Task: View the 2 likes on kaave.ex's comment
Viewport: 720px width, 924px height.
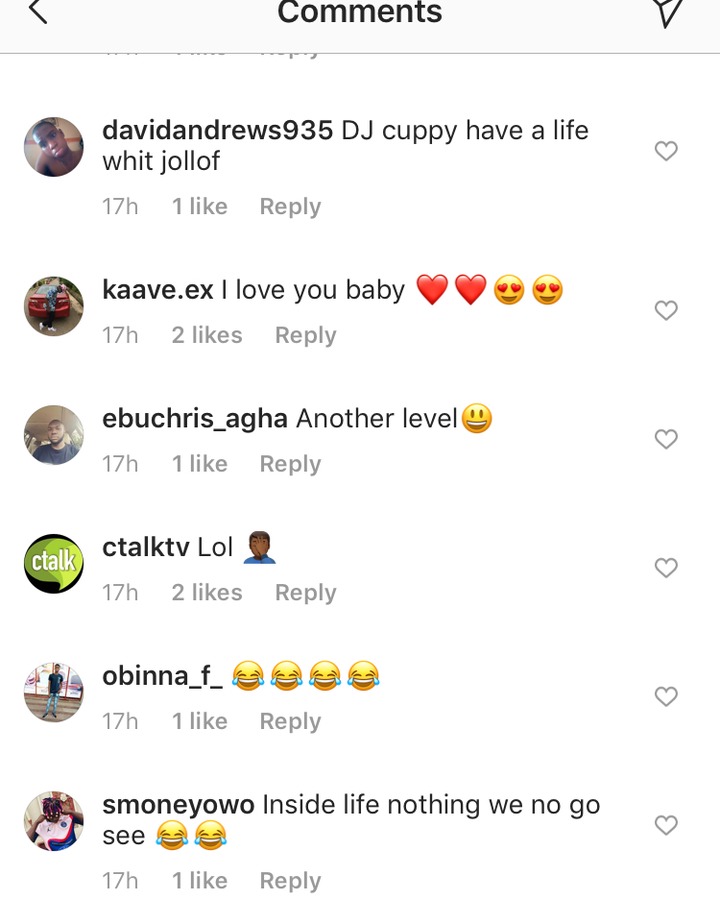Action: (207, 335)
